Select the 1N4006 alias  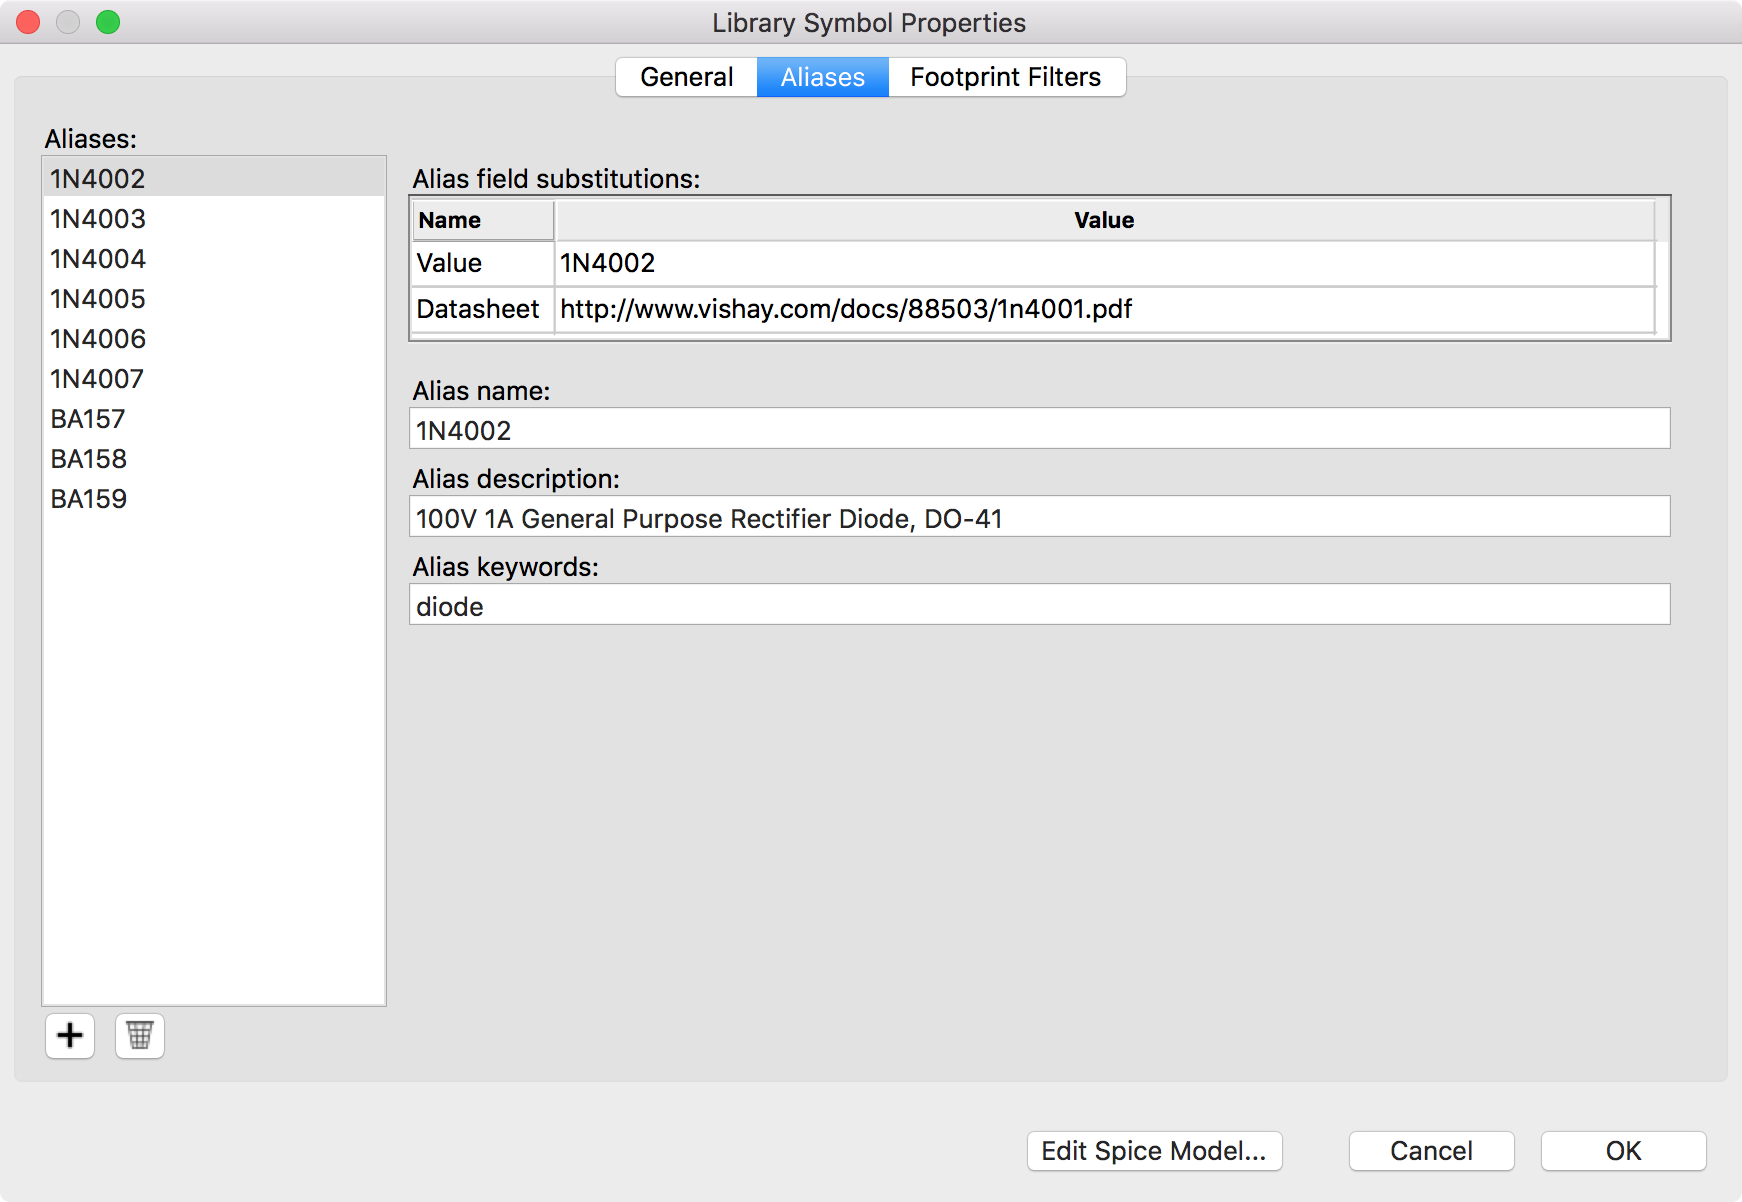click(98, 339)
